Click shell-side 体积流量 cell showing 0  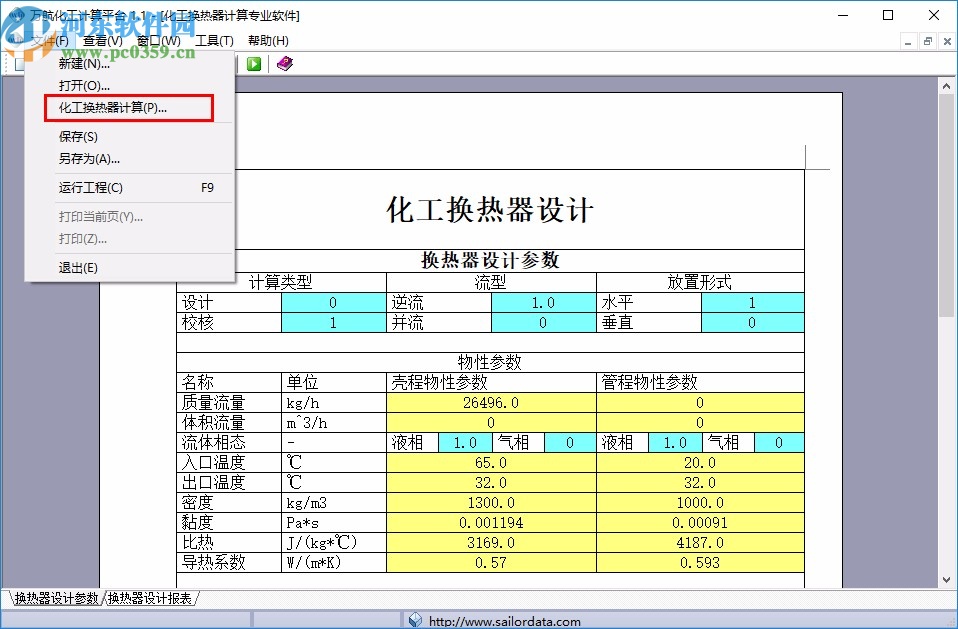pyautogui.click(x=491, y=423)
